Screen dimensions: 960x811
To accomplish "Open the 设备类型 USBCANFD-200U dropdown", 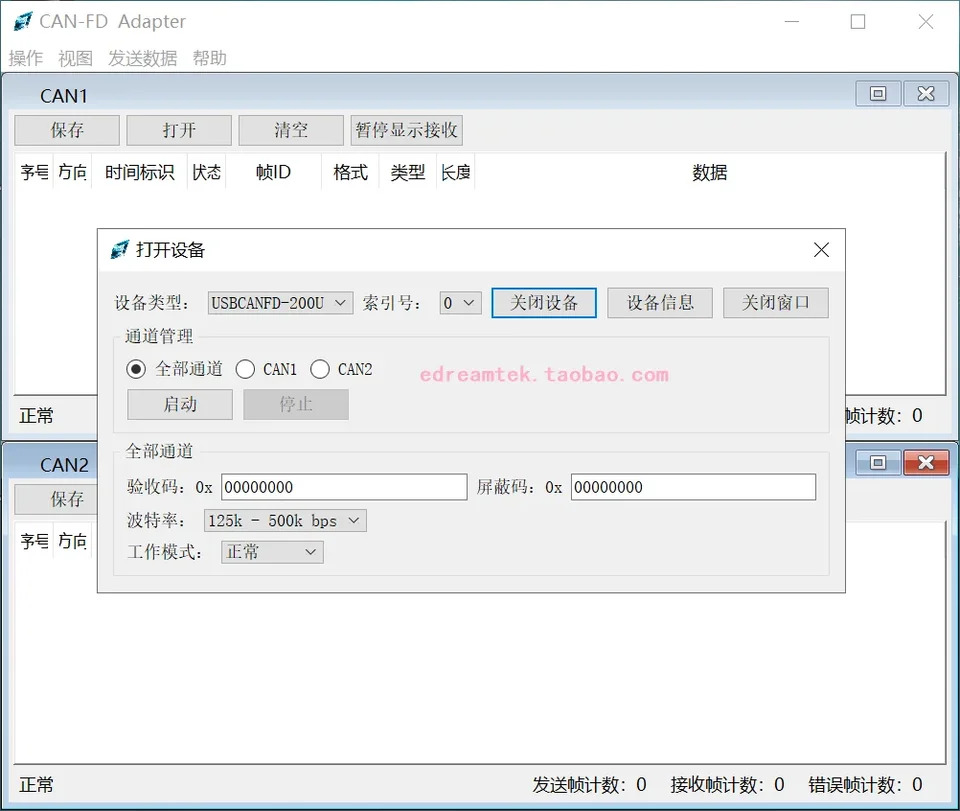I will [x=280, y=303].
